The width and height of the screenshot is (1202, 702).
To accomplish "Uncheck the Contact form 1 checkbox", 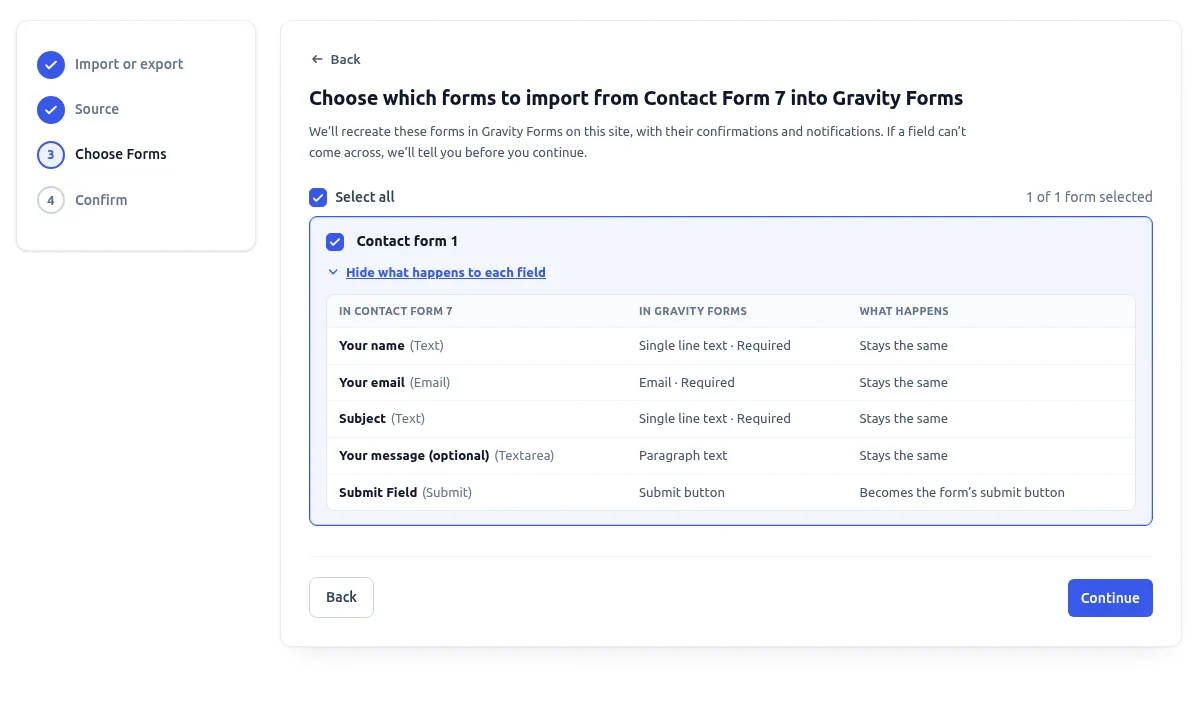I will pyautogui.click(x=335, y=242).
